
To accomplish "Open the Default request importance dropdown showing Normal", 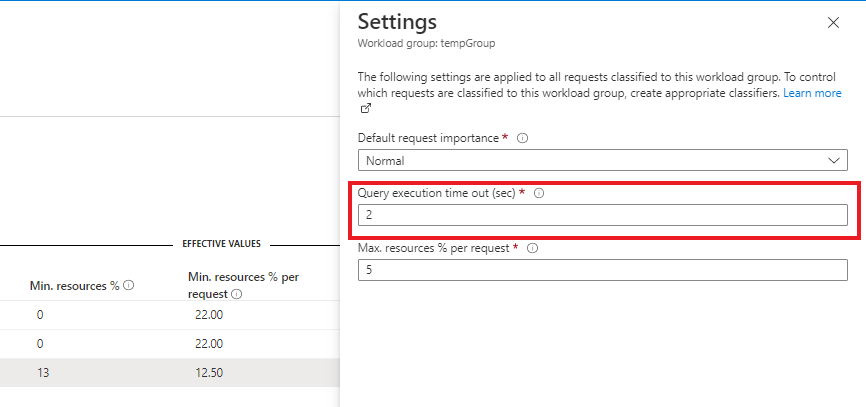I will pos(602,160).
